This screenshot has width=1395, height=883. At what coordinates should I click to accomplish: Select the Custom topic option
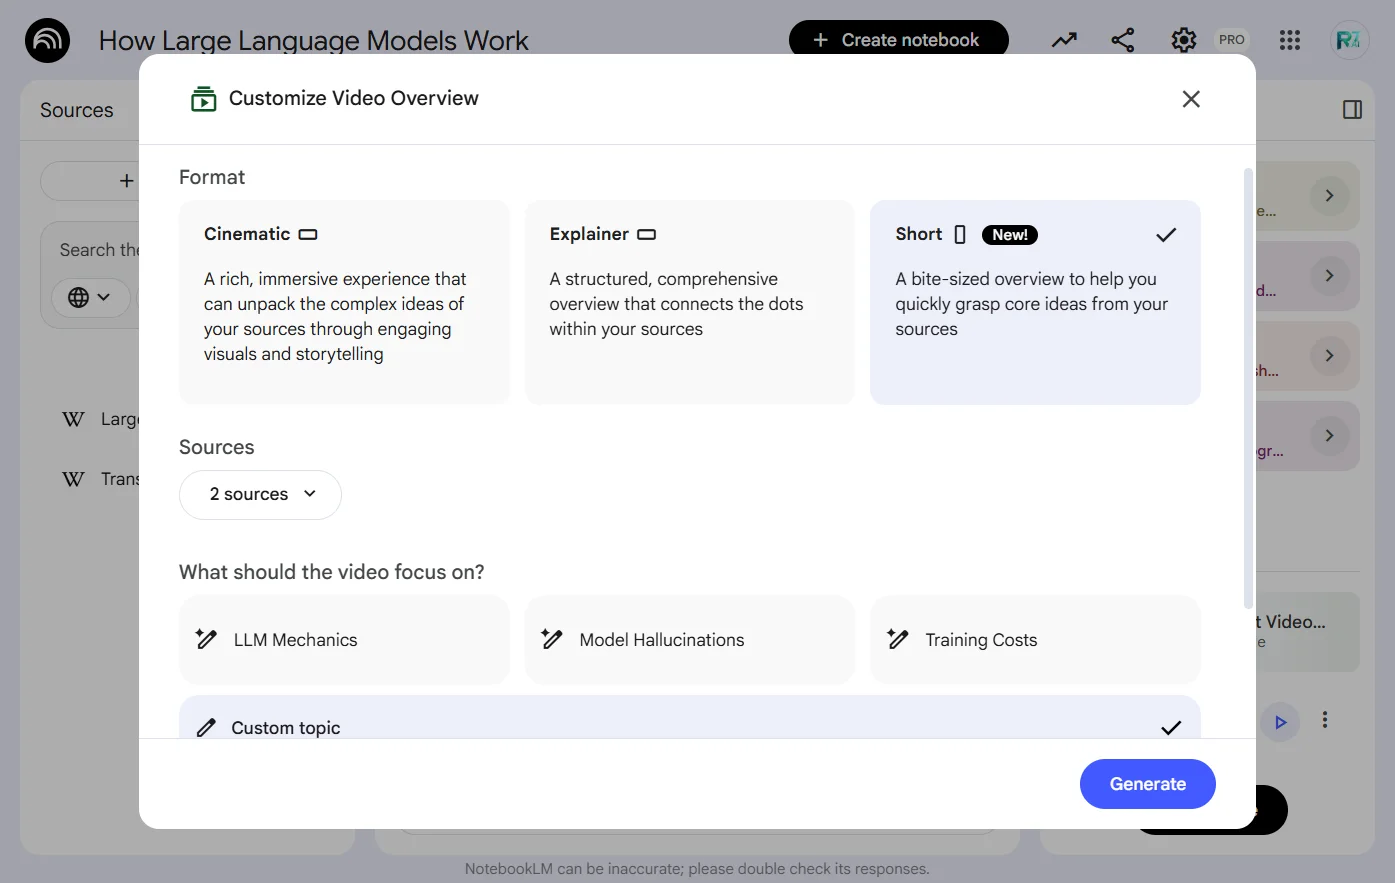click(x=690, y=718)
